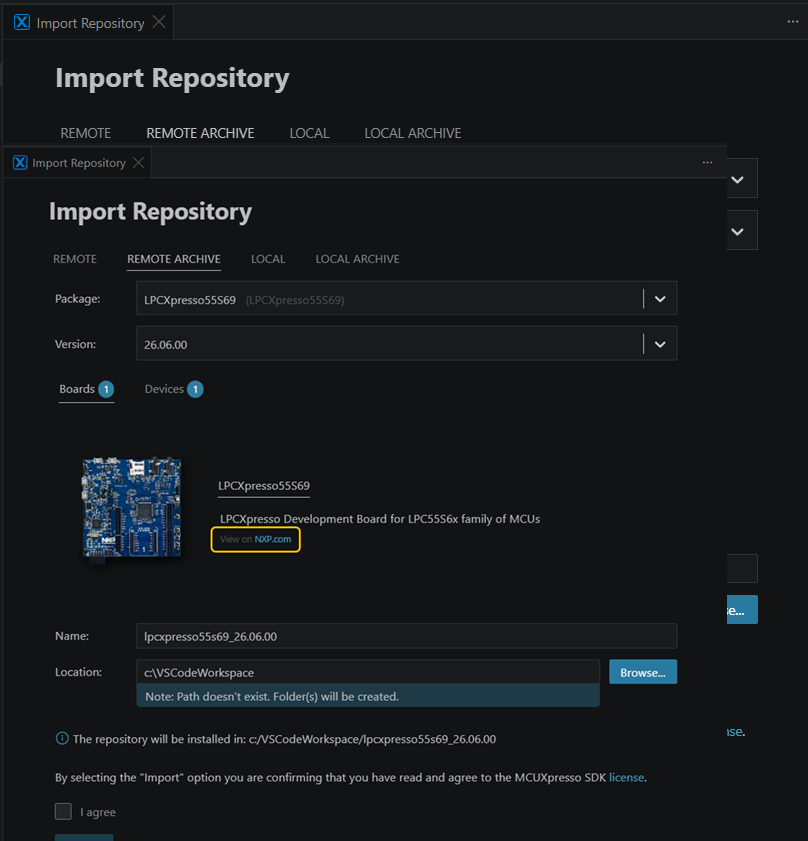Click the Name input field
808x841 pixels.
[x=407, y=636]
